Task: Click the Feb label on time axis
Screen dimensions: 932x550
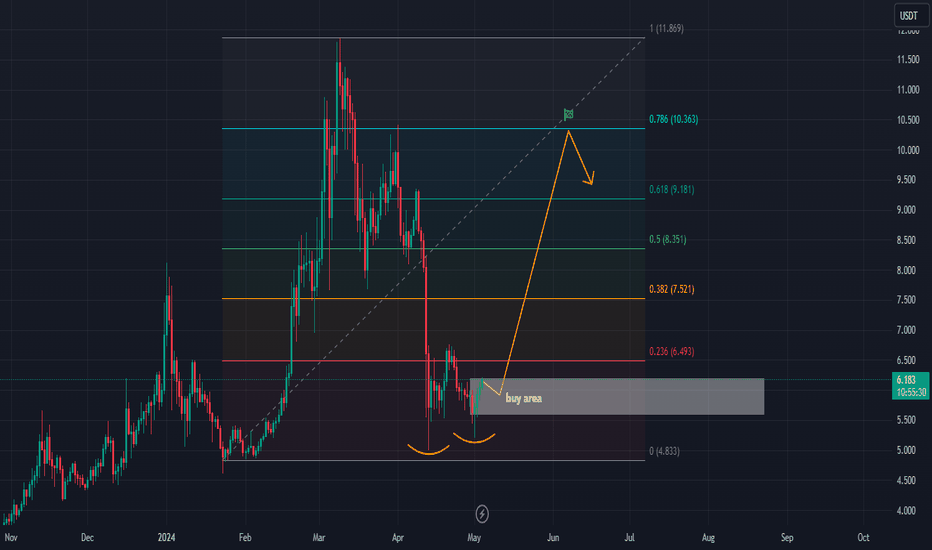Action: pyautogui.click(x=245, y=538)
